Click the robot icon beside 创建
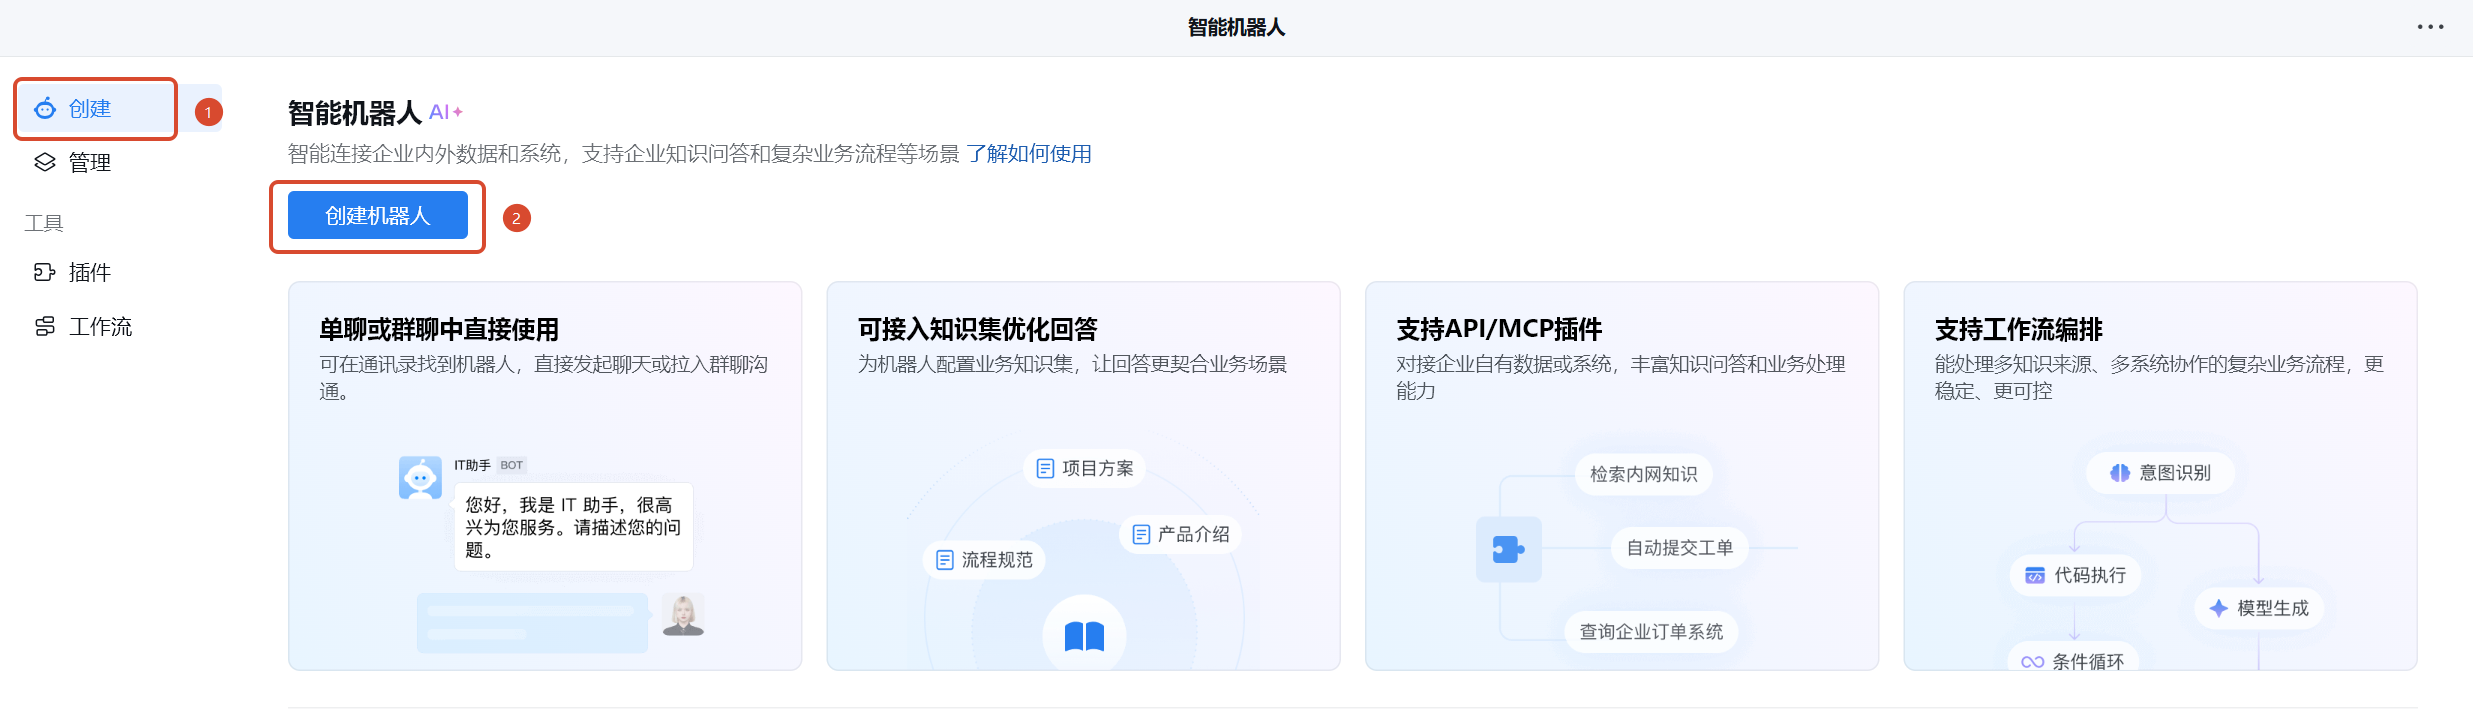 pyautogui.click(x=45, y=109)
